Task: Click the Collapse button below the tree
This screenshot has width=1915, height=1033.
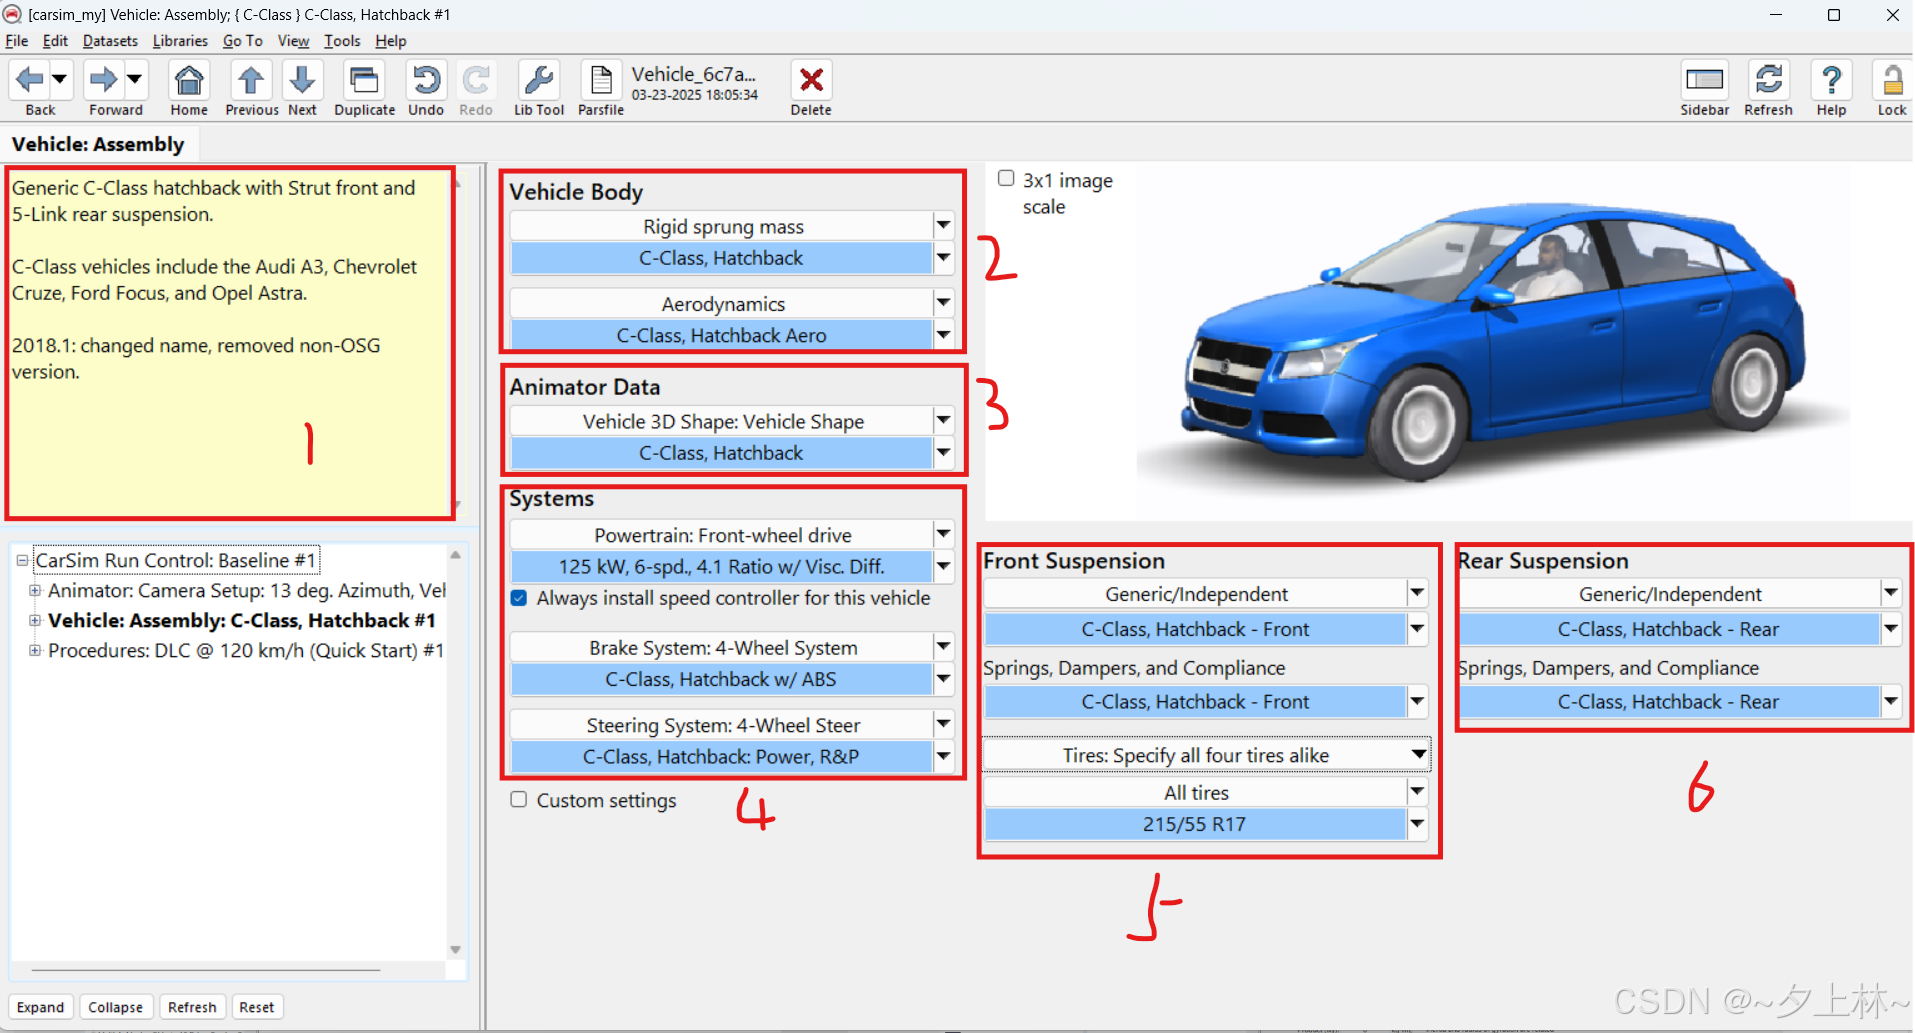Action: (115, 1007)
